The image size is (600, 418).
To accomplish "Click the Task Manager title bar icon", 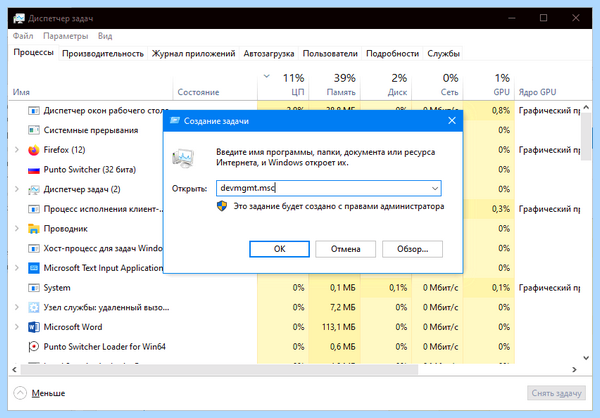I will pyautogui.click(x=19, y=18).
